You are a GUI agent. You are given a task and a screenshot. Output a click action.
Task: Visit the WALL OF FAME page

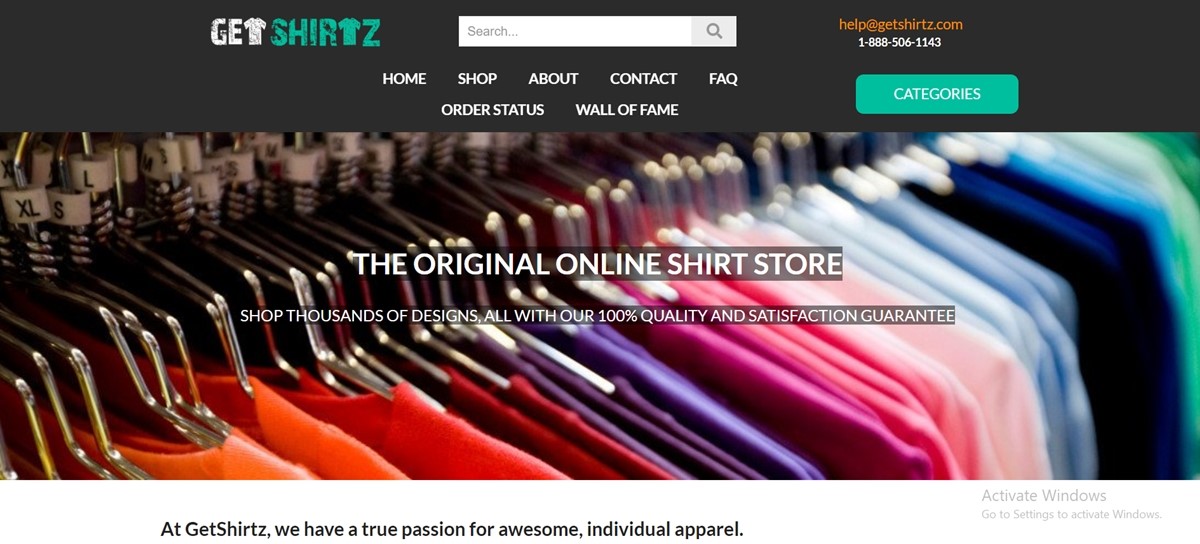[x=627, y=110]
